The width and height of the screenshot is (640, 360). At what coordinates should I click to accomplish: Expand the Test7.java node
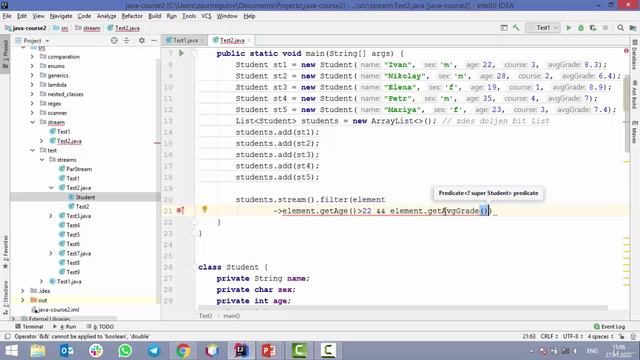[x=51, y=253]
